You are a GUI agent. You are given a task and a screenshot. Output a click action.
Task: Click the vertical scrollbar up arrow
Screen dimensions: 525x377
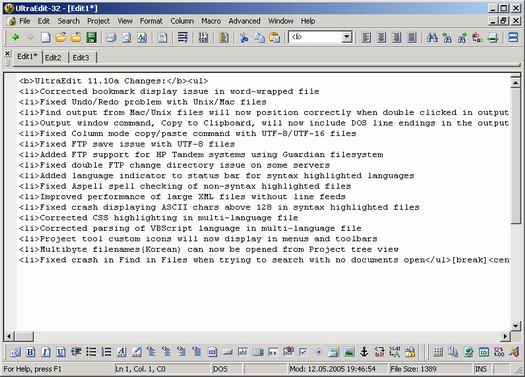pyautogui.click(x=515, y=82)
